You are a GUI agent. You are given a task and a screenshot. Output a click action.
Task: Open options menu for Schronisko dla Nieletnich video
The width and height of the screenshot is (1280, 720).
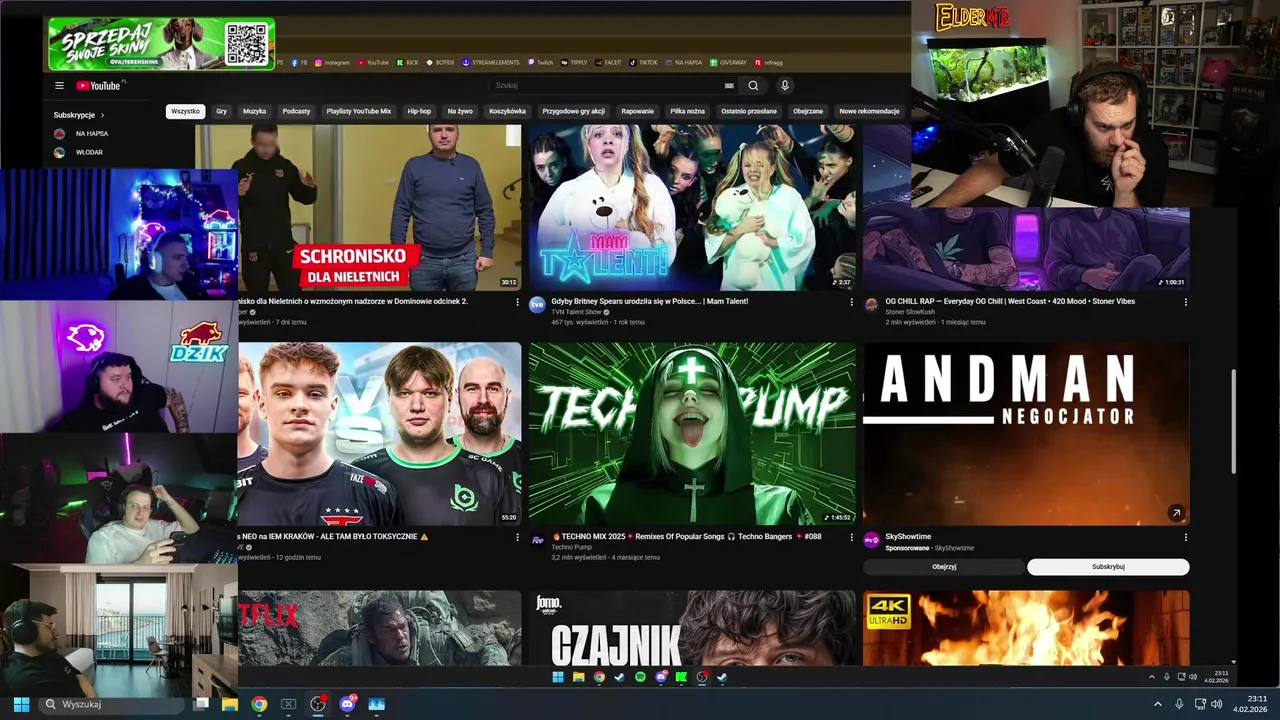click(x=518, y=302)
